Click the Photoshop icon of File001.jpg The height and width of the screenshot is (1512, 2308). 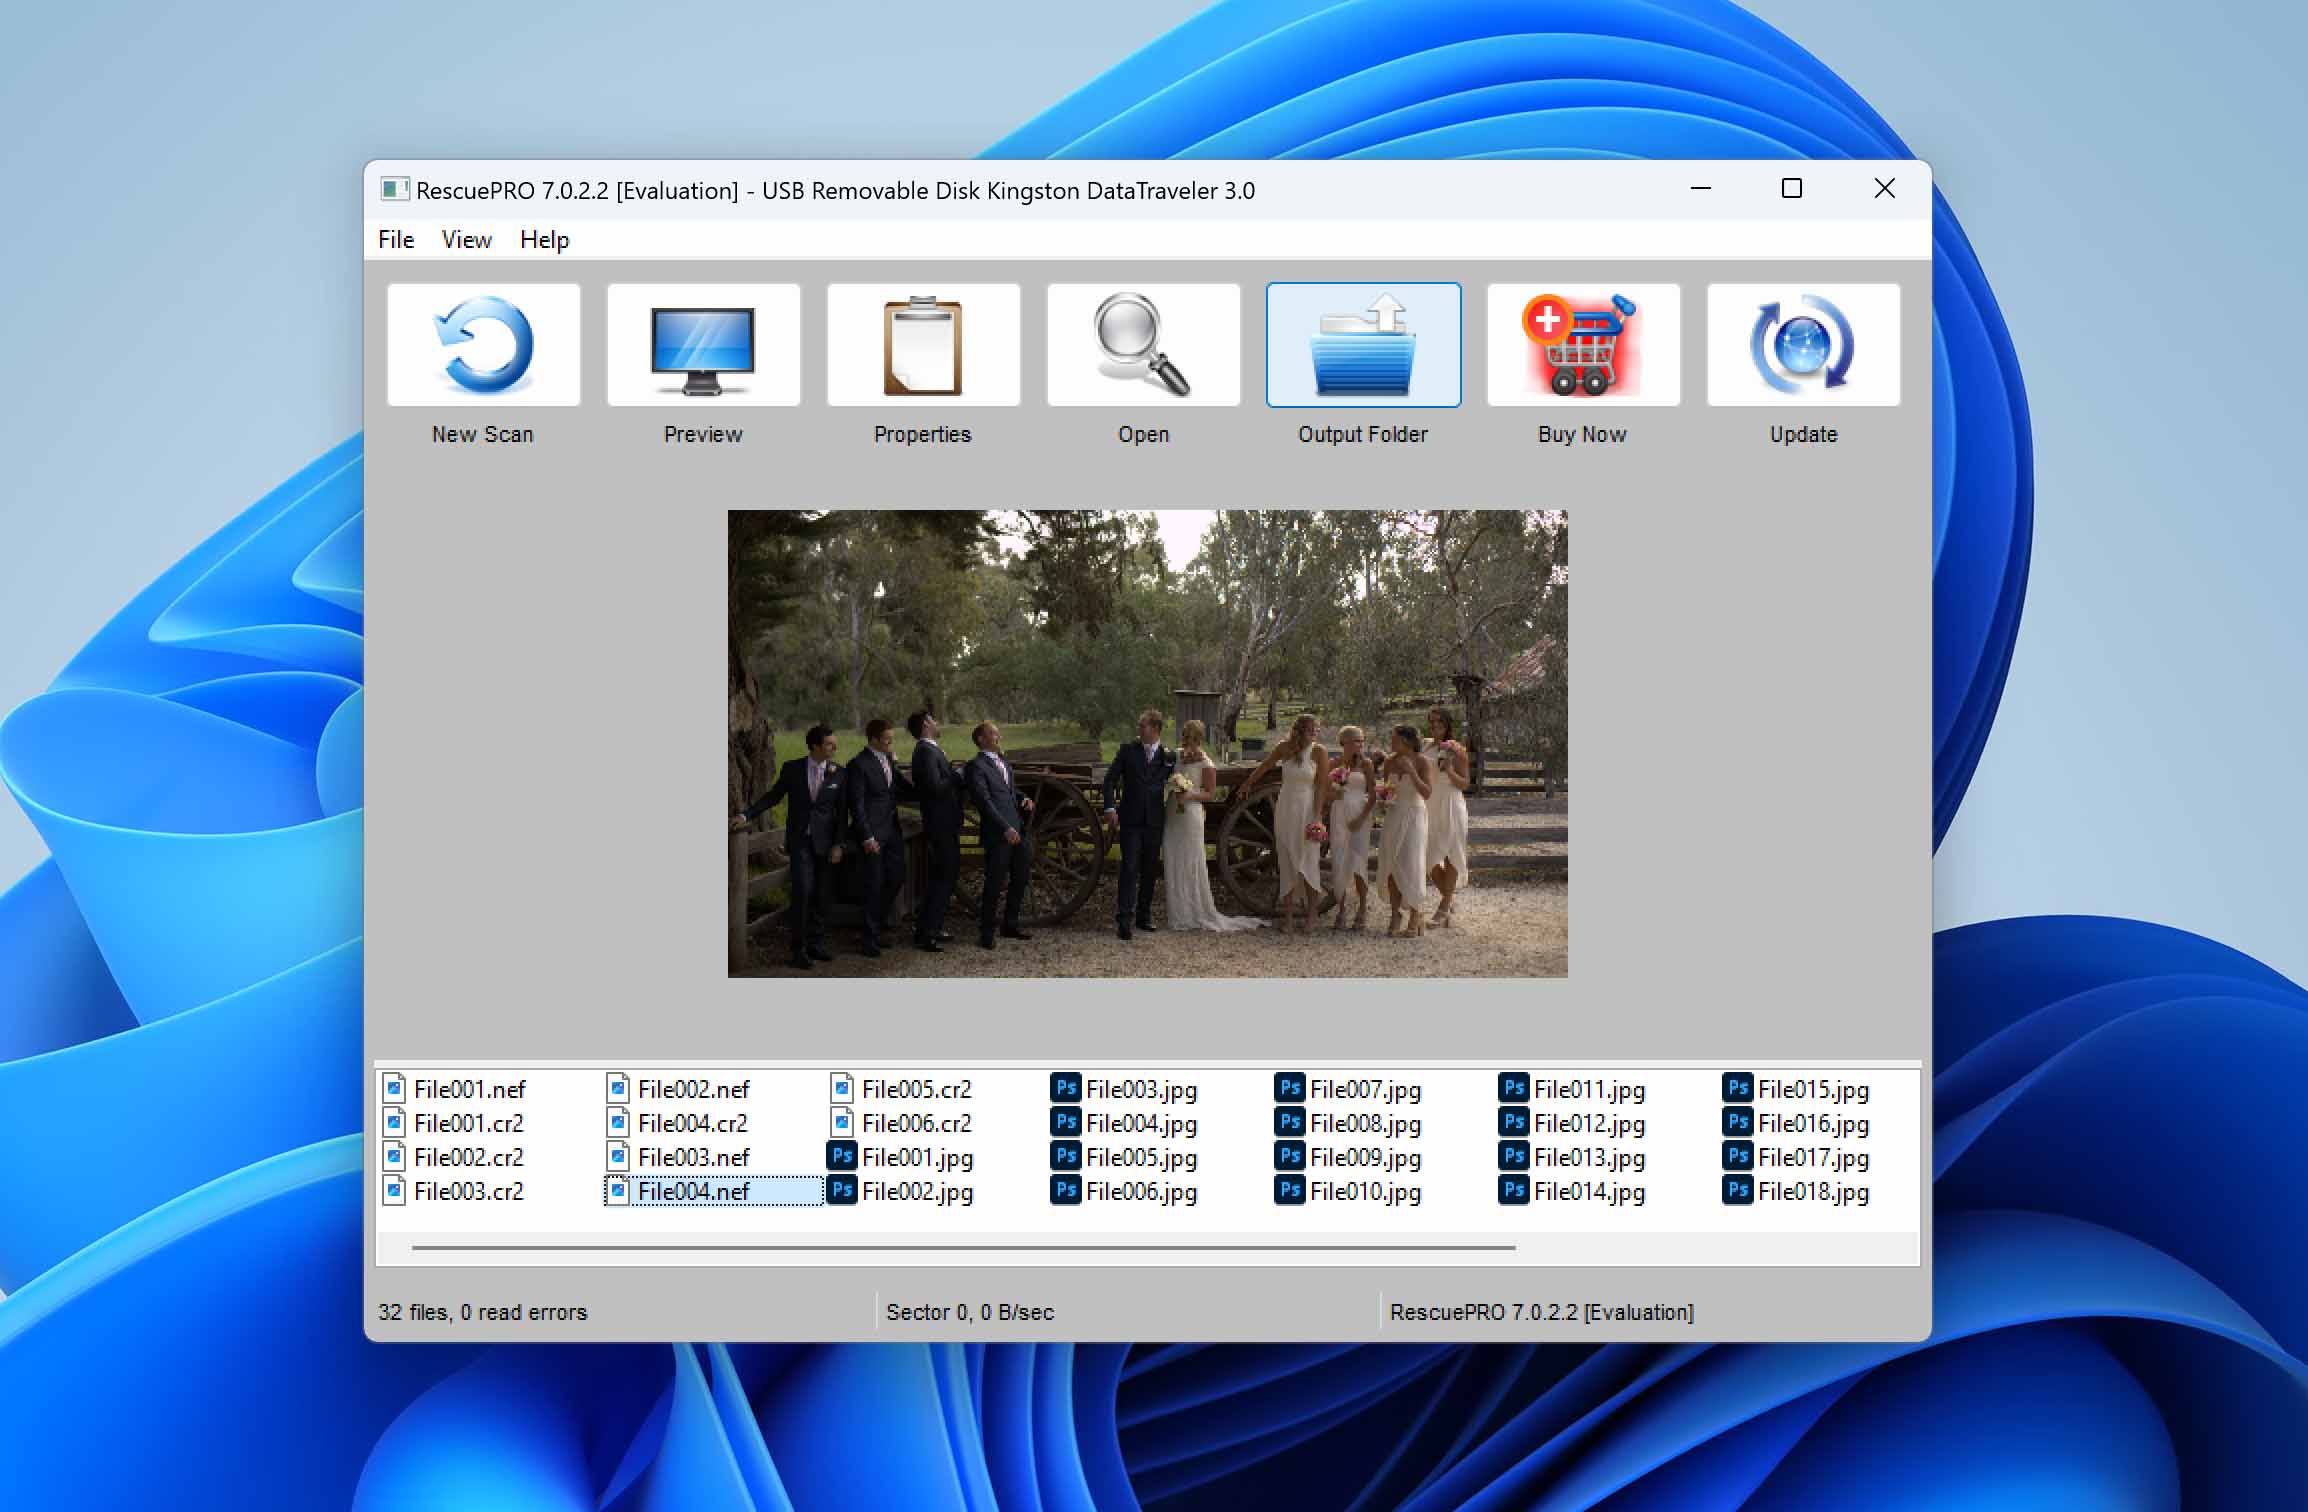tap(842, 1156)
